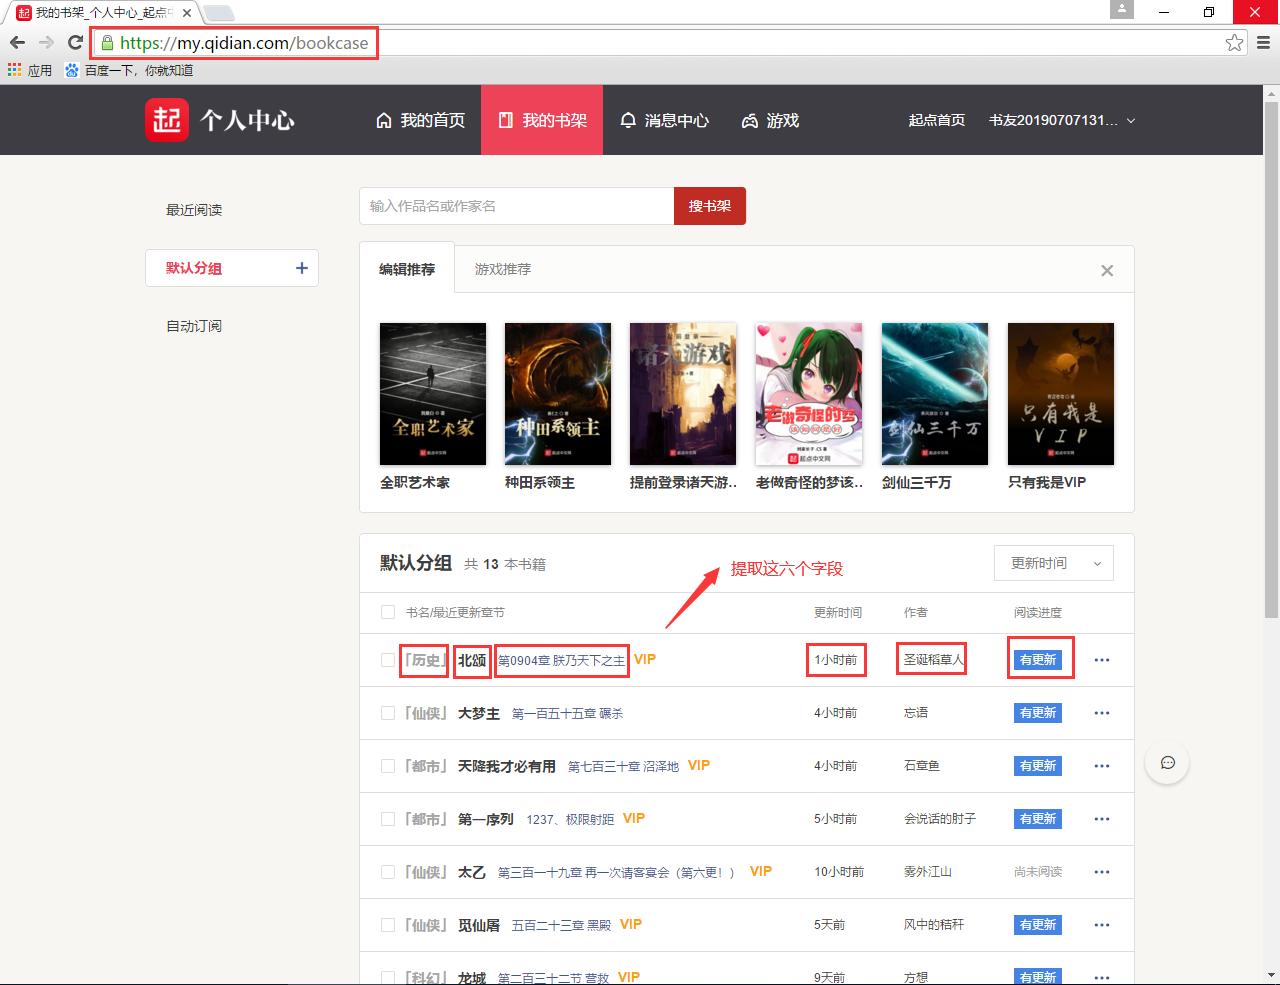The height and width of the screenshot is (985, 1280).
Task: Open more options for 天降我才必有用 row
Action: click(1102, 766)
